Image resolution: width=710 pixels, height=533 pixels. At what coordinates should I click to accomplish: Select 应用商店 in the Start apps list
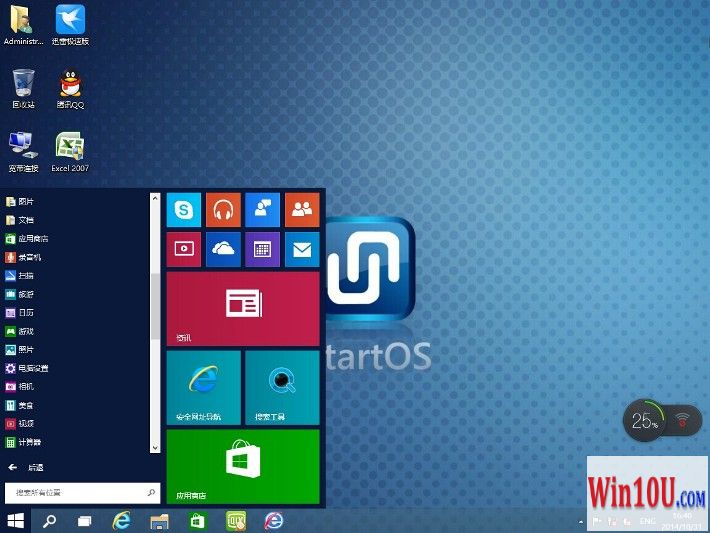coord(27,239)
